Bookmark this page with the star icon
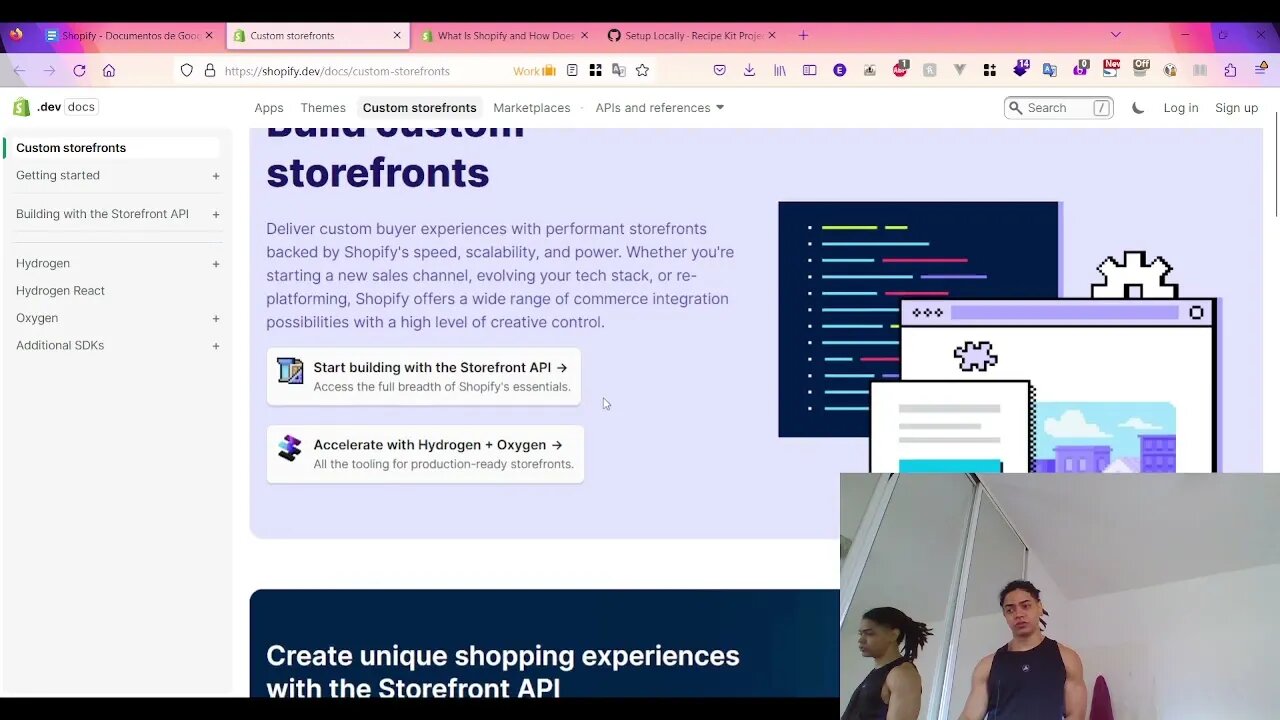This screenshot has width=1280, height=720. pos(642,71)
